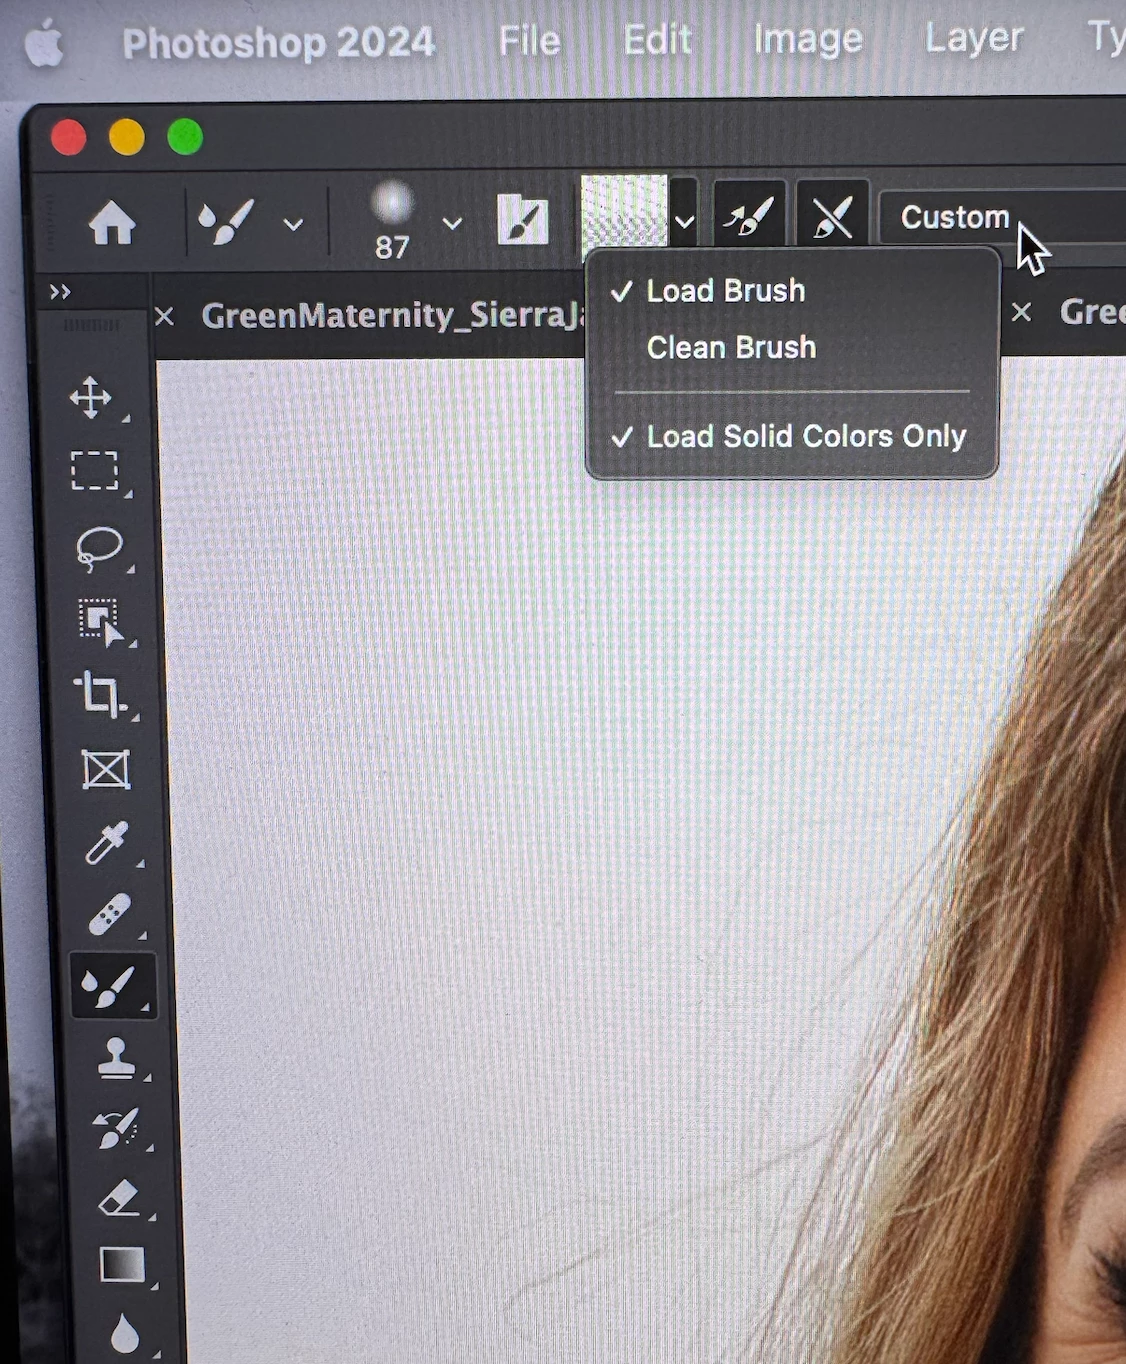The image size is (1126, 1364).
Task: Click the Home button in options bar
Action: 112,222
